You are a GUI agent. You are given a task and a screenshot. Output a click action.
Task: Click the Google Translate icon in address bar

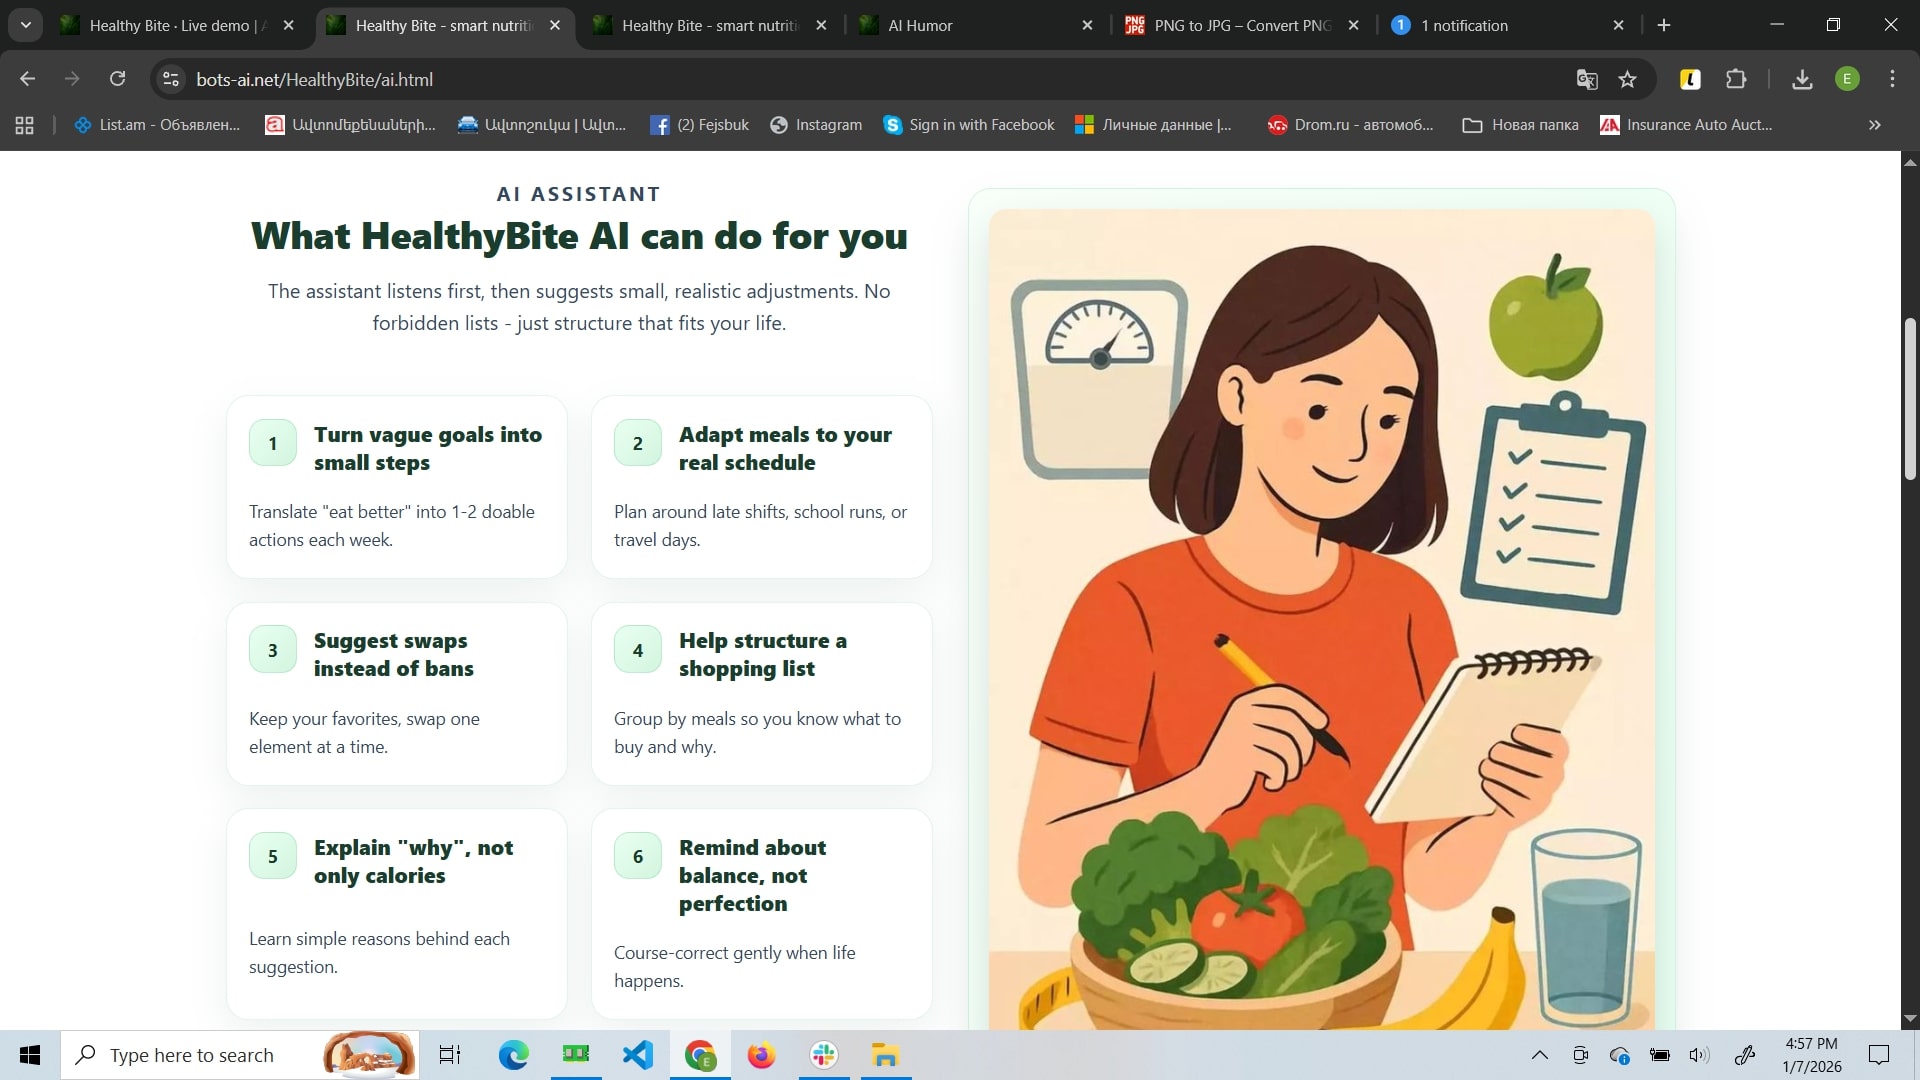[1587, 80]
